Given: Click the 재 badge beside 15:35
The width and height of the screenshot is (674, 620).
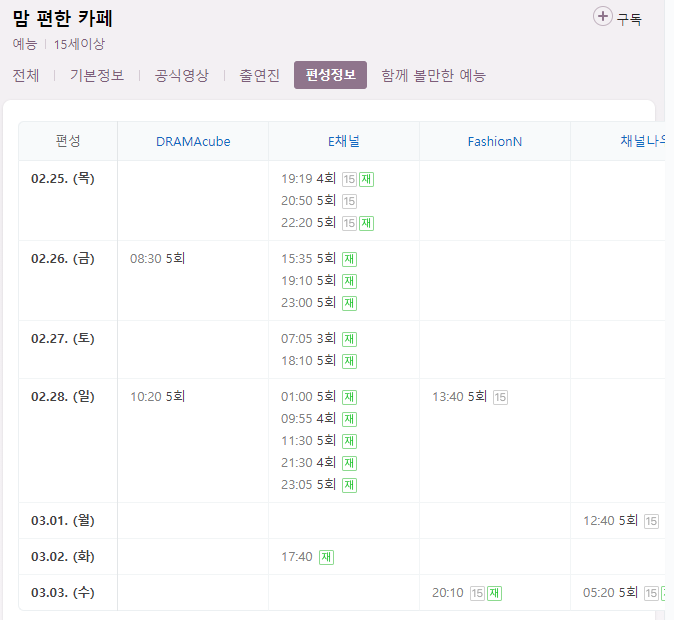Looking at the screenshot, I should tap(349, 259).
